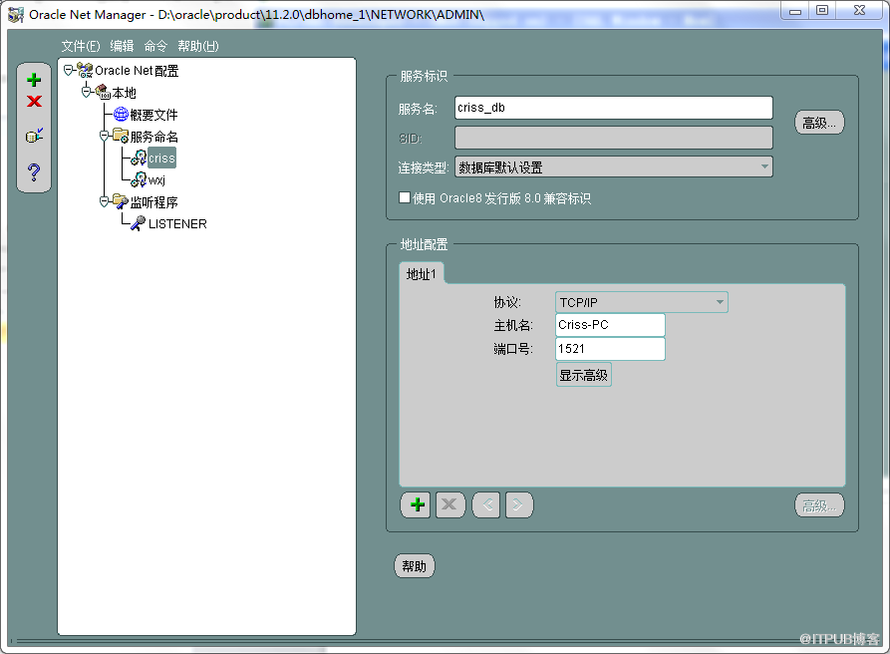Collapse the 服务命名 tree node
The width and height of the screenshot is (890, 654).
pyautogui.click(x=104, y=136)
